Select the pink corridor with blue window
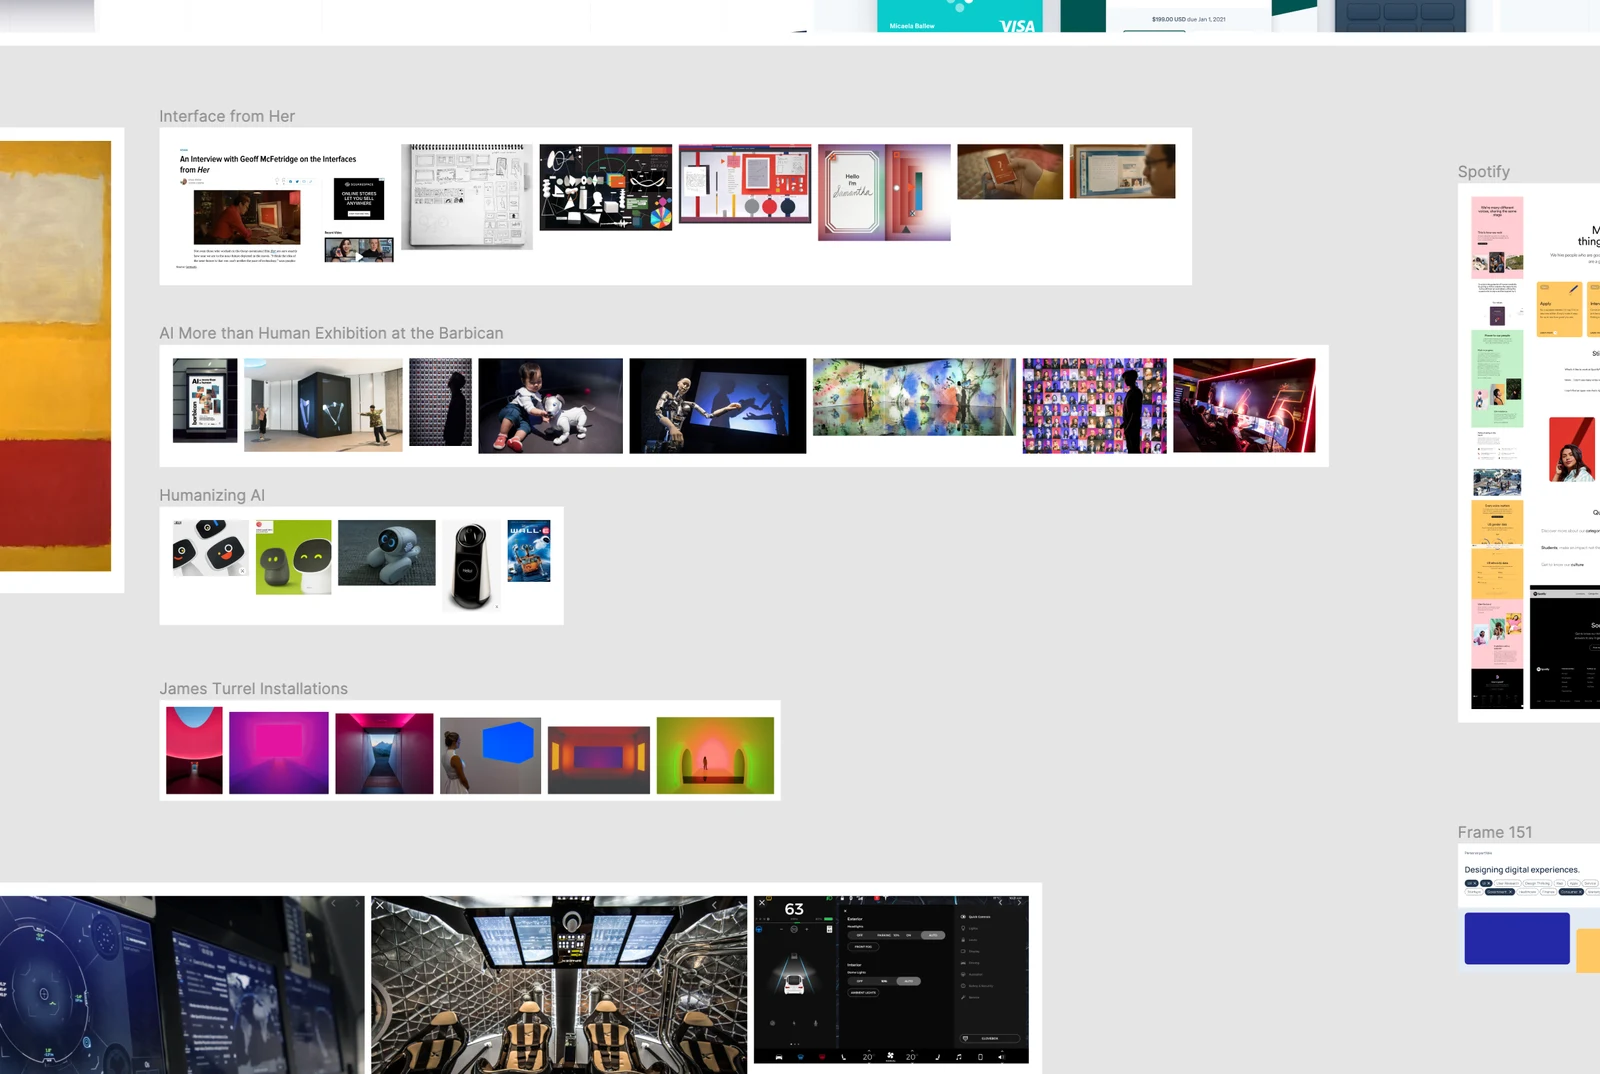This screenshot has height=1074, width=1600. coord(384,753)
